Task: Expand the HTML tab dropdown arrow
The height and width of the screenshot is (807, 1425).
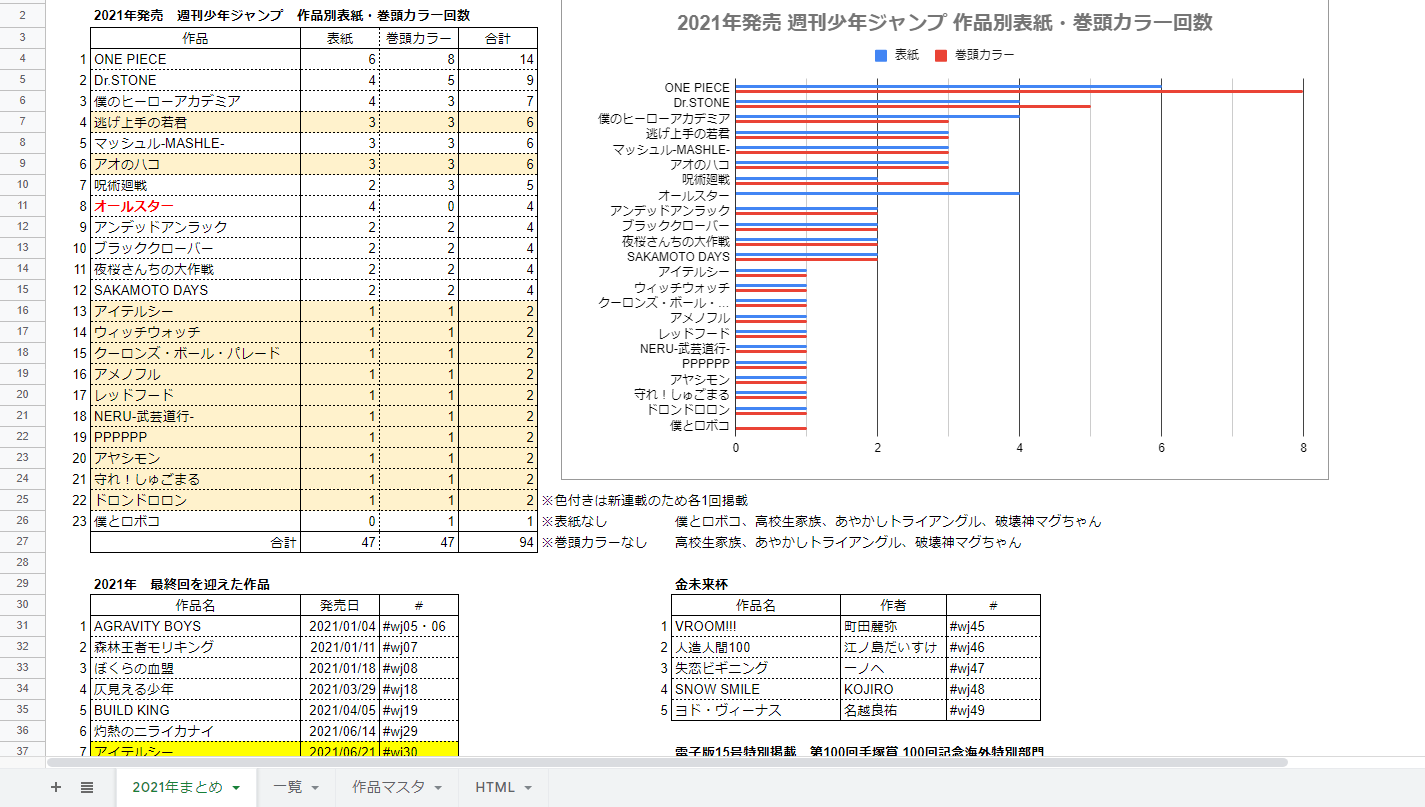Action: [528, 788]
